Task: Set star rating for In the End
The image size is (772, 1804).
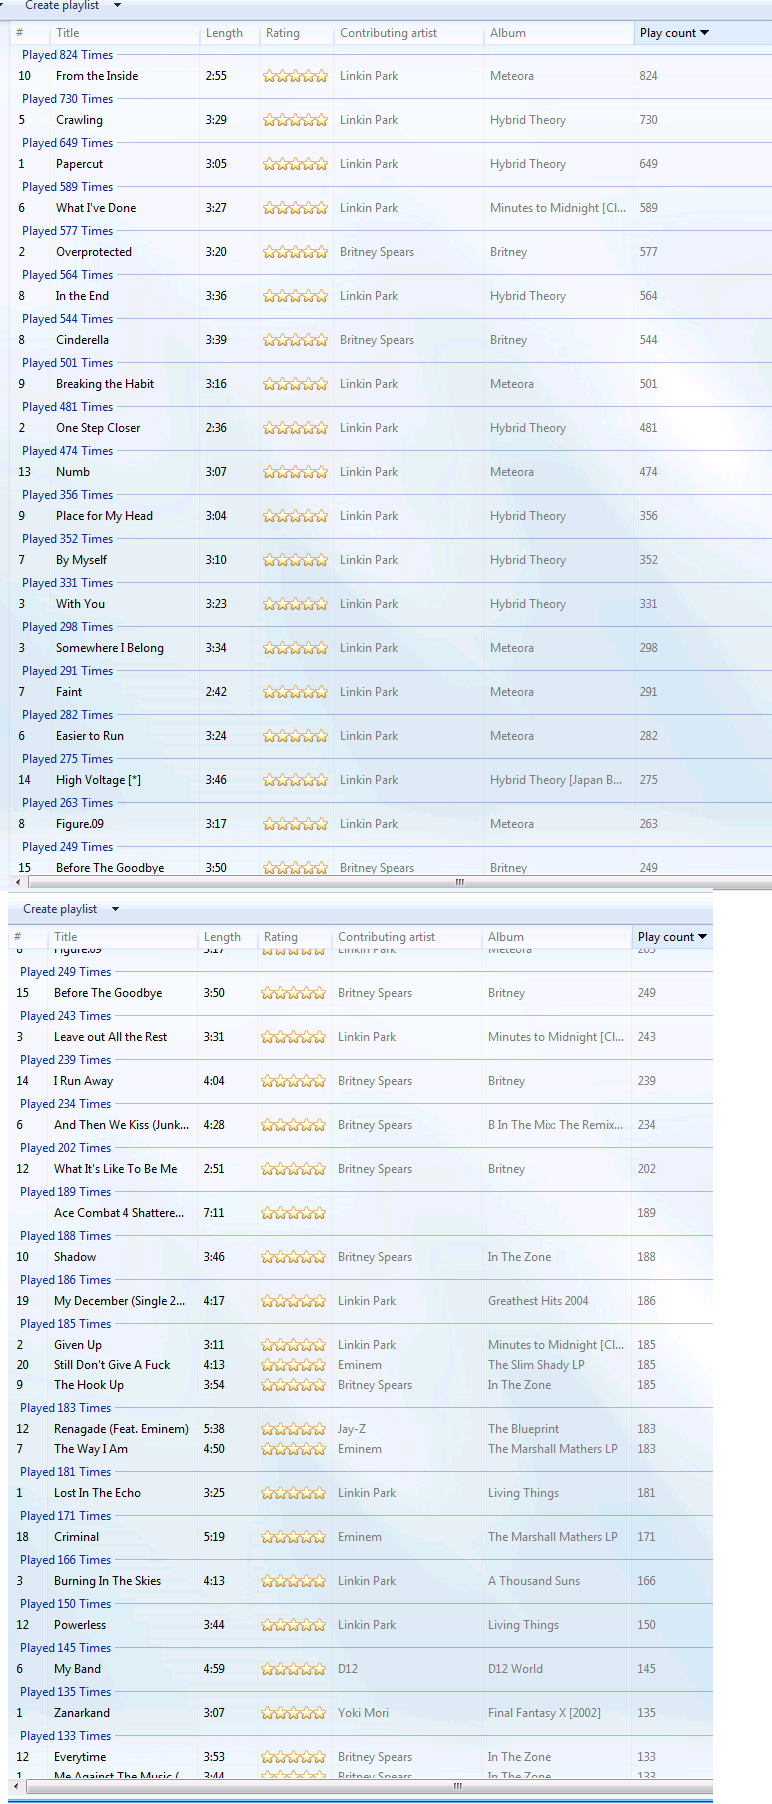Action: pos(295,296)
